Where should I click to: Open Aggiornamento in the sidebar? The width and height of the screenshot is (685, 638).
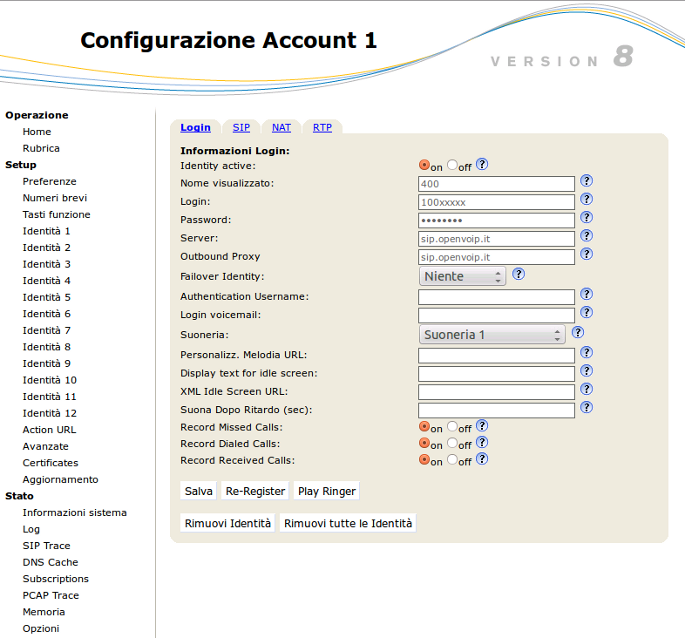tap(60, 479)
